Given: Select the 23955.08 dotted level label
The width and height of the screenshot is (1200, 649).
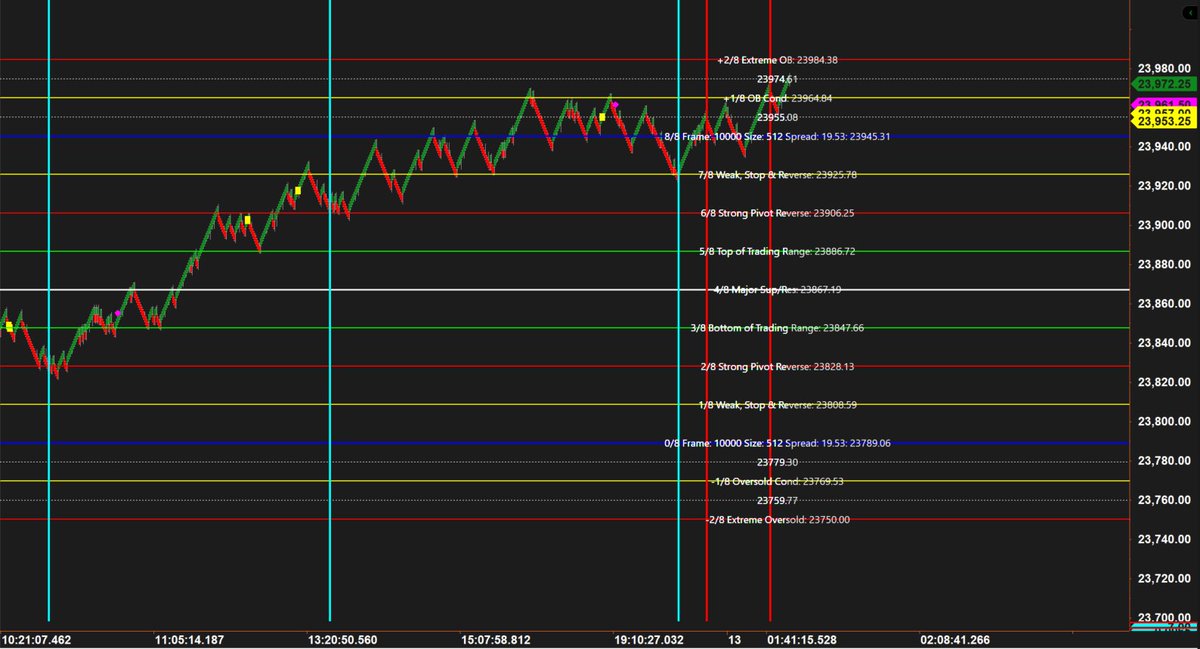Looking at the screenshot, I should tap(777, 118).
